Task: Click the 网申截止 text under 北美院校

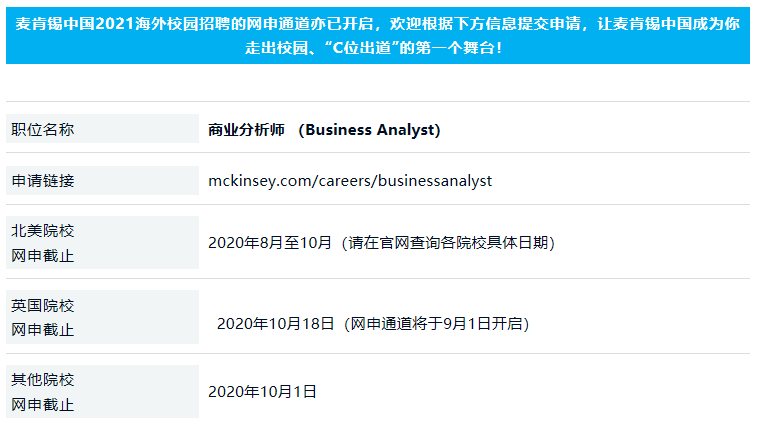Action: 43,256
